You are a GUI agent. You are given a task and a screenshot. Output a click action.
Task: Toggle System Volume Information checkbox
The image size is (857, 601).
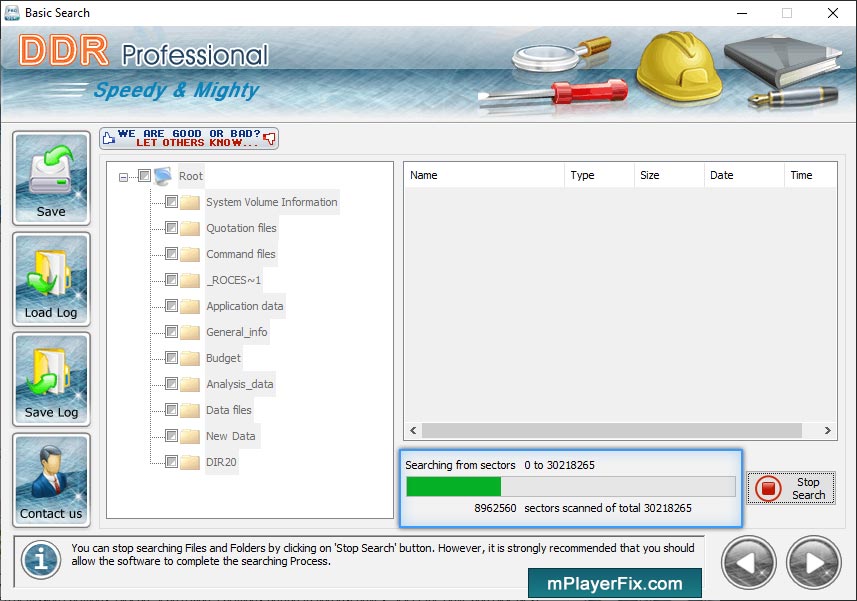point(172,202)
